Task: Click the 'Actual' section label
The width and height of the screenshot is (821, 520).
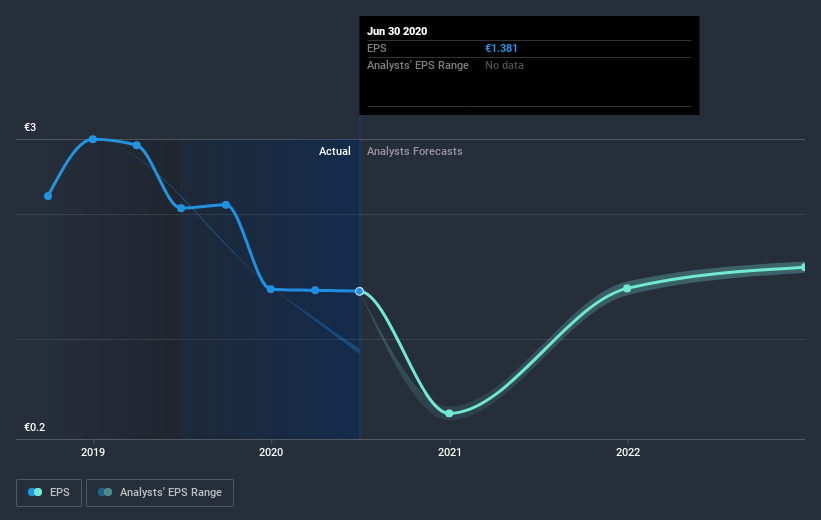Action: click(335, 151)
